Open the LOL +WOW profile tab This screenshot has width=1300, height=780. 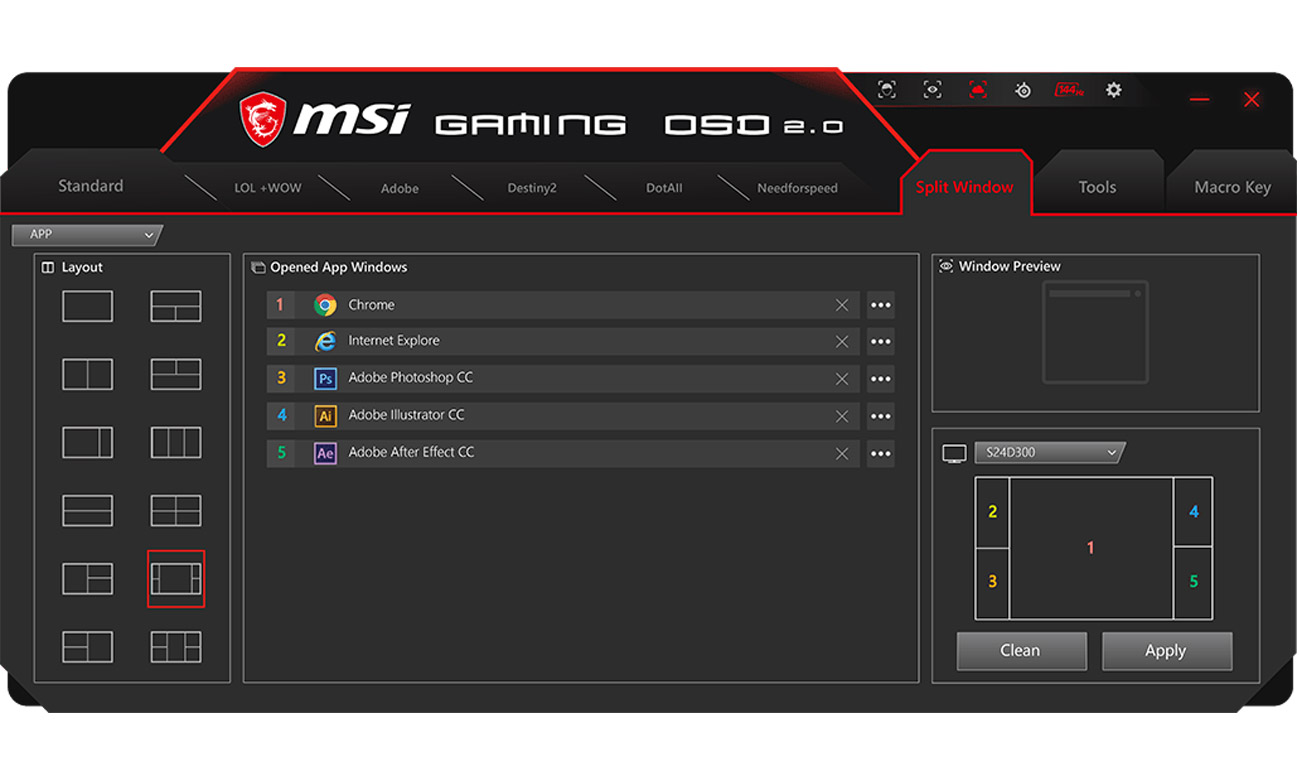coord(267,187)
